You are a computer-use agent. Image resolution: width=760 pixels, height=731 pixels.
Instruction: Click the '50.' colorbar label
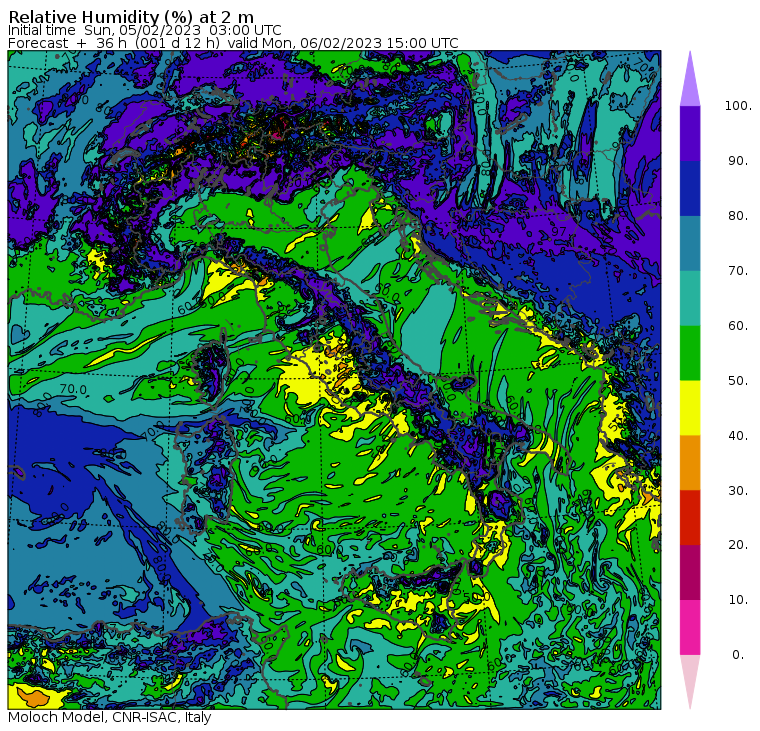tap(738, 381)
